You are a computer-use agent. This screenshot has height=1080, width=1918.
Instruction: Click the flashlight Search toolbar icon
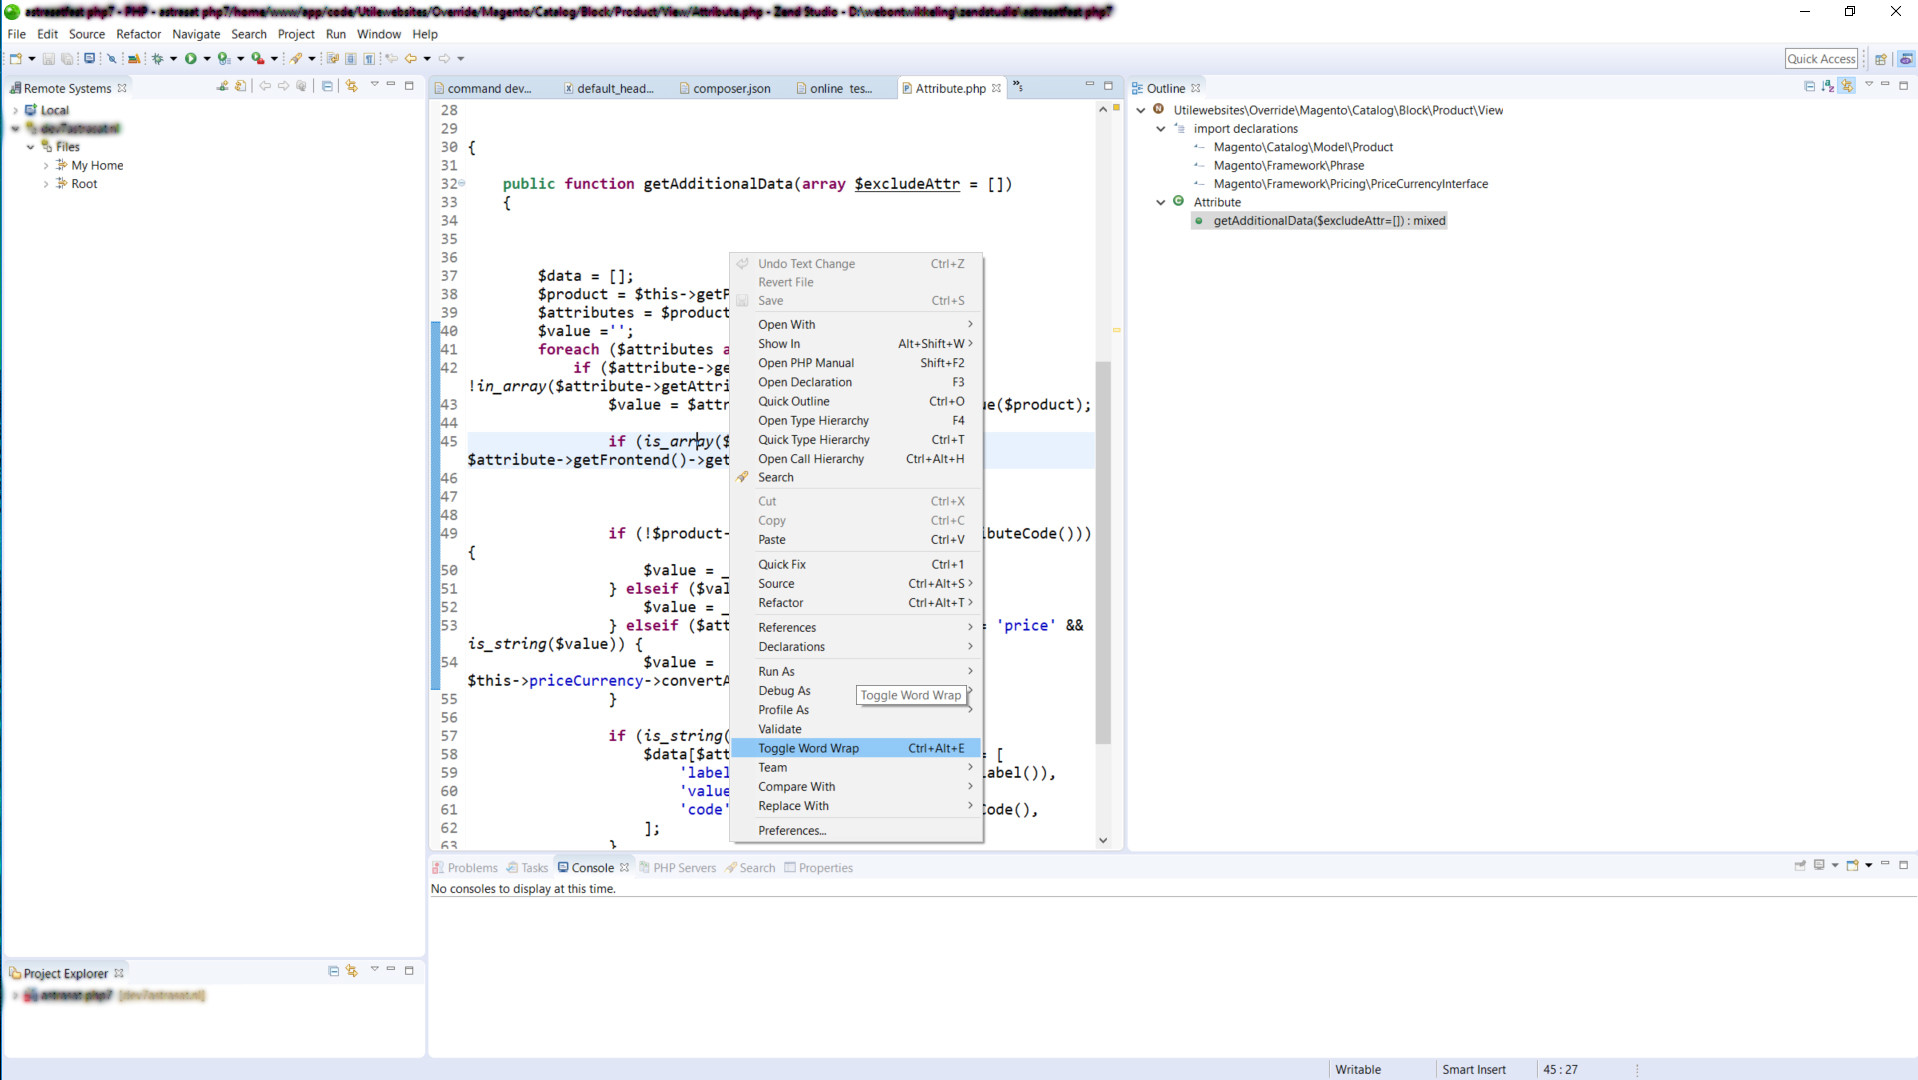296,59
